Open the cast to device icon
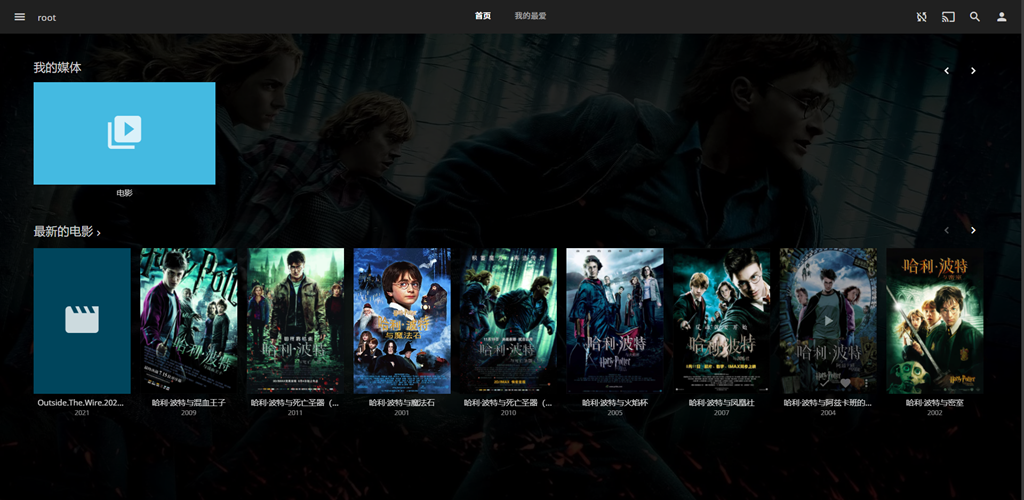The height and width of the screenshot is (500, 1024). pyautogui.click(x=948, y=17)
